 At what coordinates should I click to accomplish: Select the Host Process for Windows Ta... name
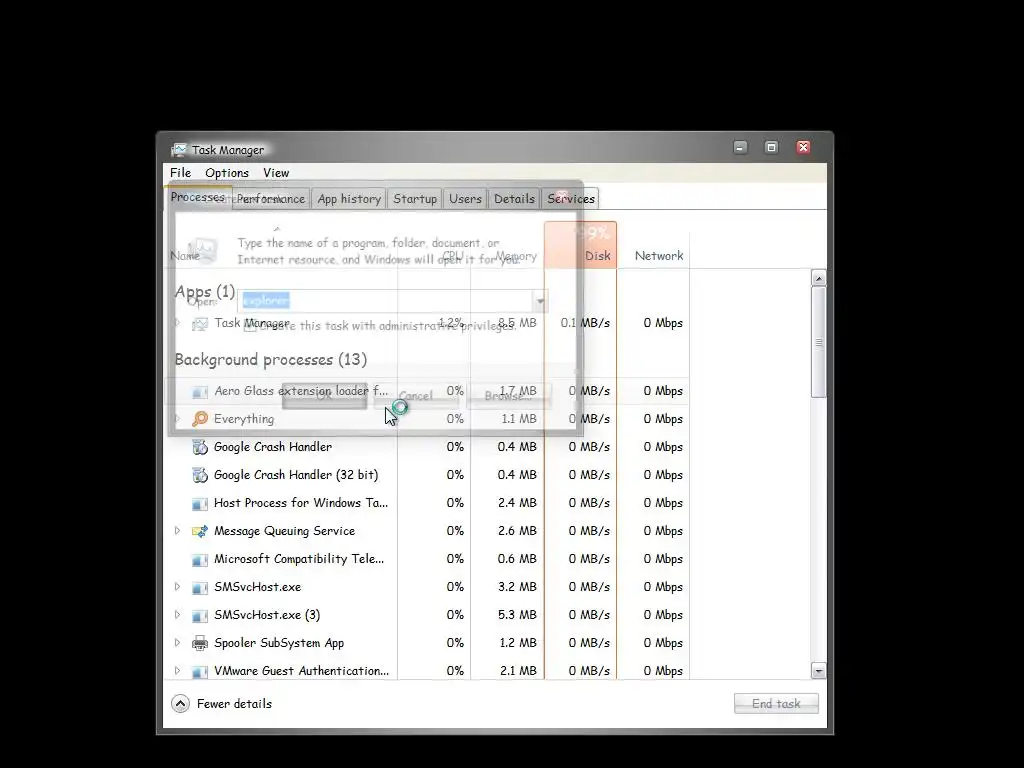[300, 503]
